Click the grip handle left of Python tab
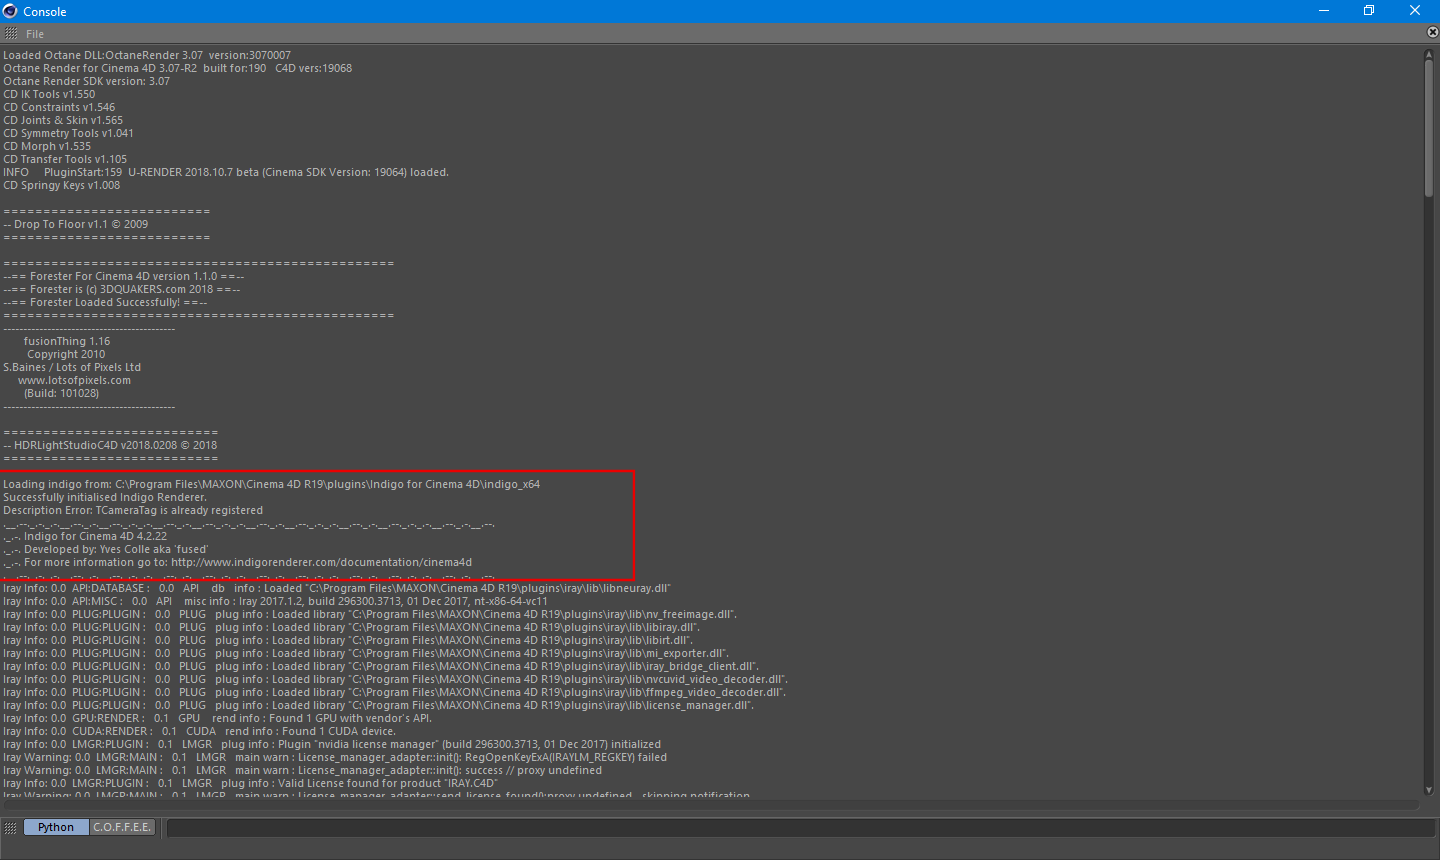 click(11, 828)
